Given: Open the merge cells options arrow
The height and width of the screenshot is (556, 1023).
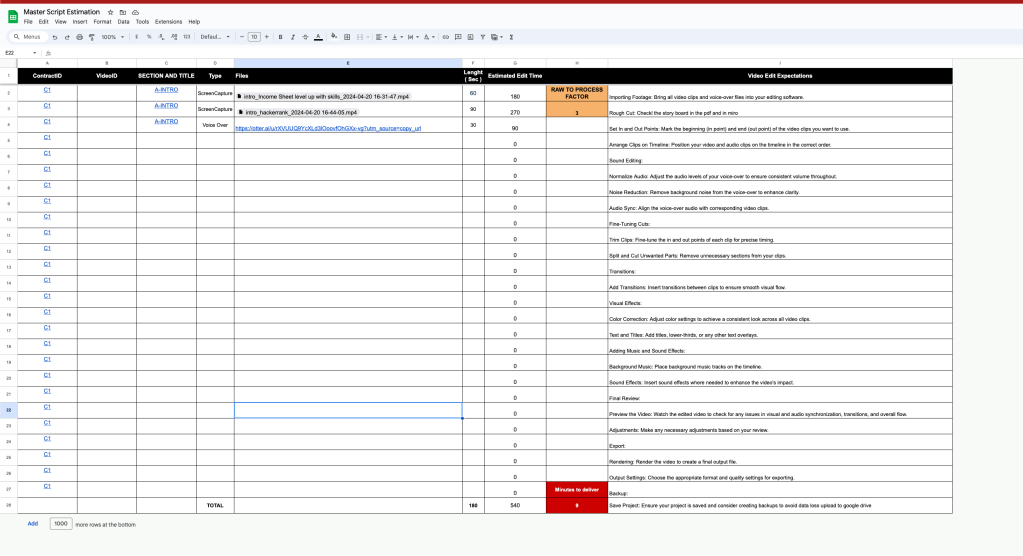Looking at the screenshot, I should tap(368, 37).
